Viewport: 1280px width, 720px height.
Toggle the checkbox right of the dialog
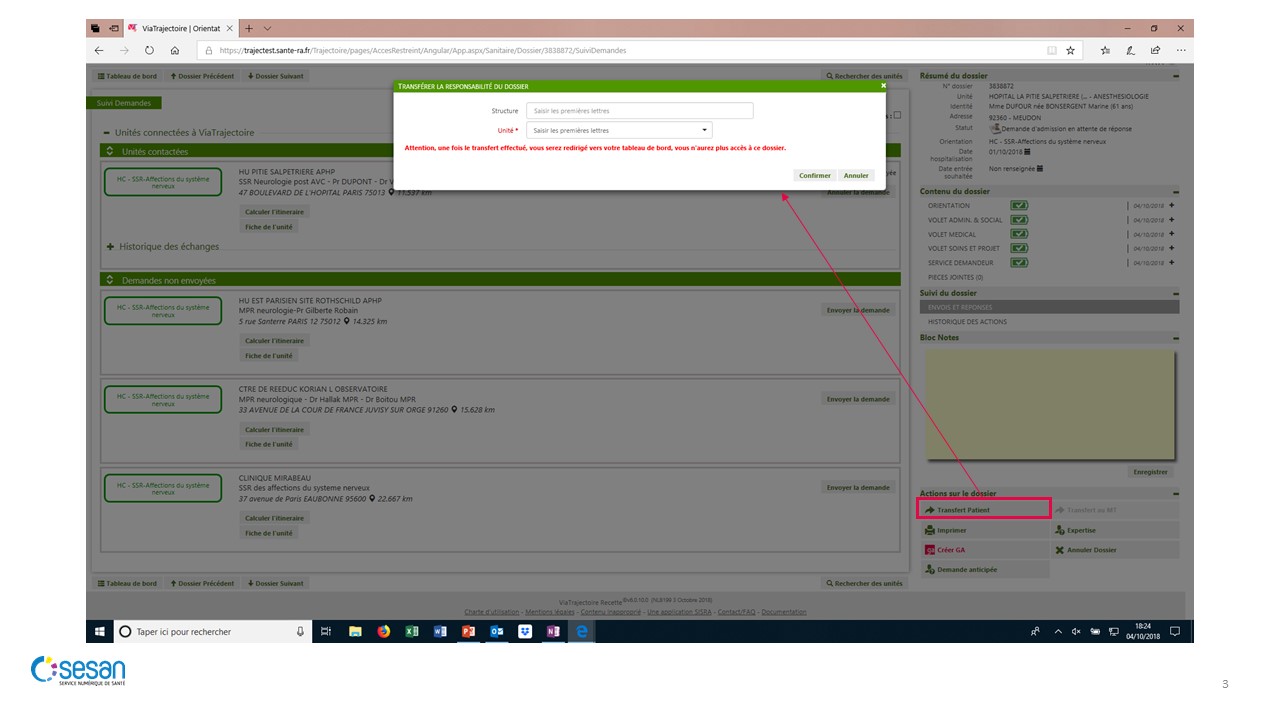tap(897, 115)
